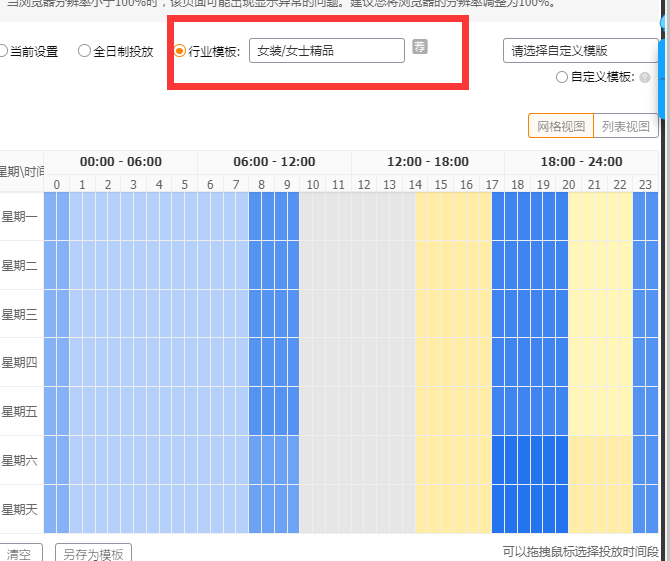Click the 星期六 row label
Viewport: 670px width, 561px height.
click(x=20, y=460)
